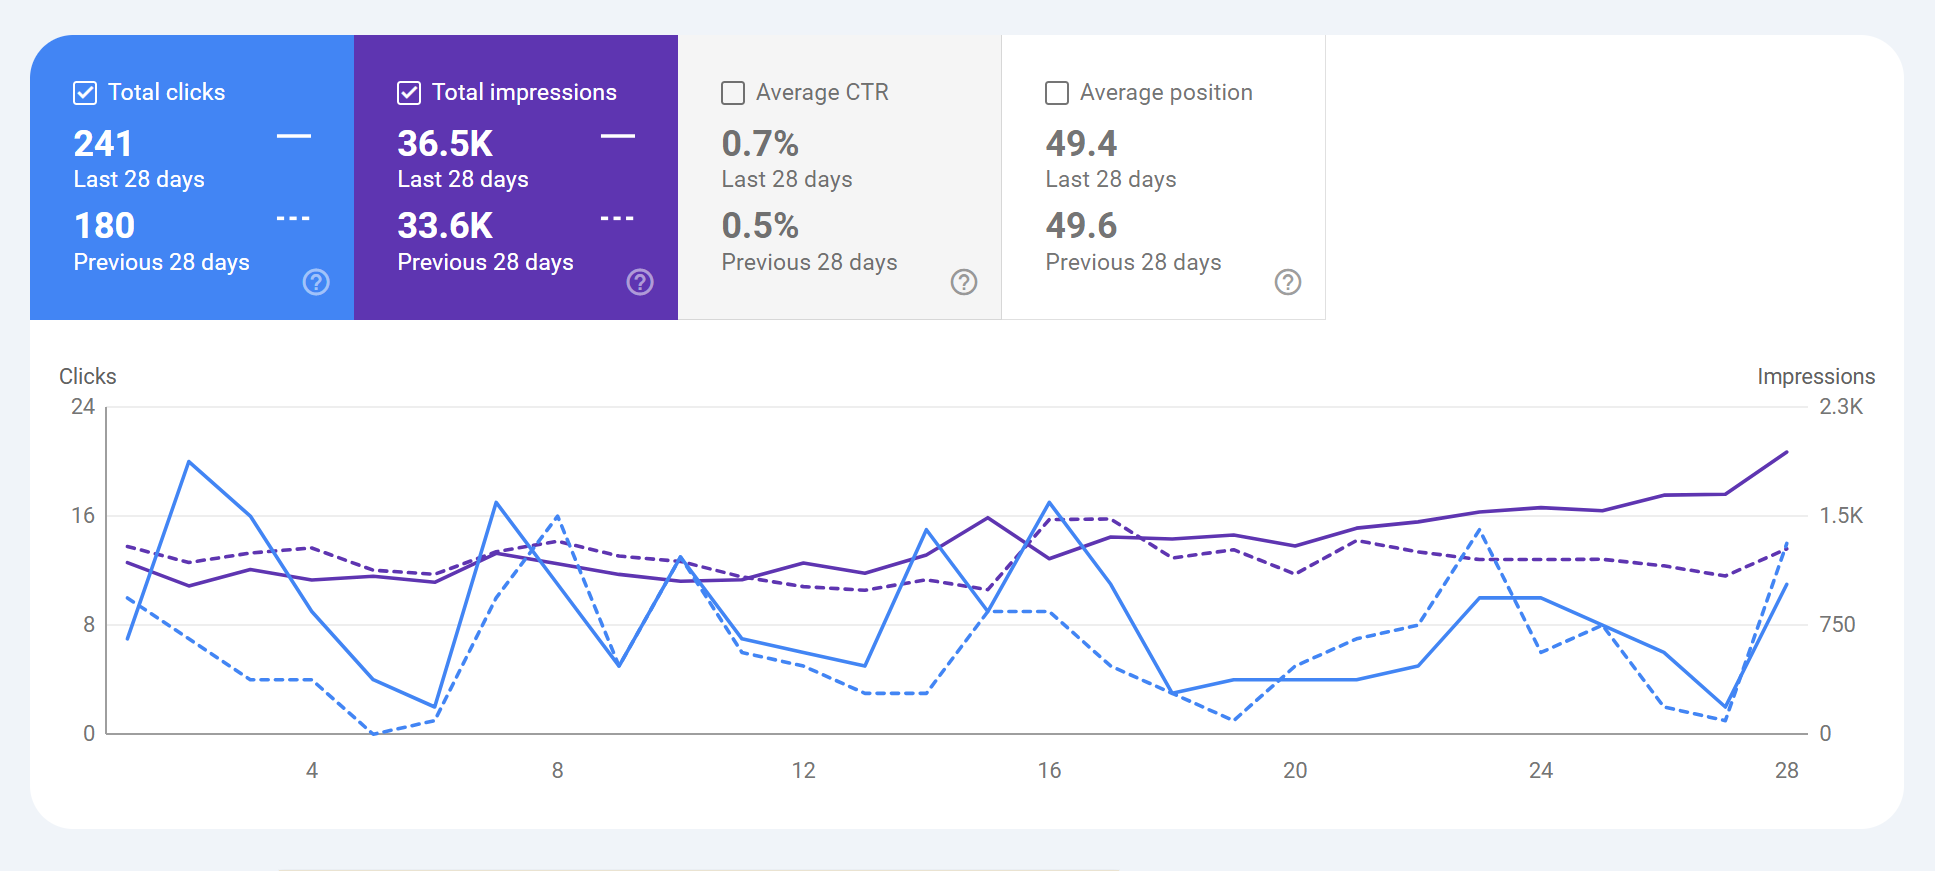
Task: Click day 16 on the chart x-axis
Action: click(x=1049, y=770)
